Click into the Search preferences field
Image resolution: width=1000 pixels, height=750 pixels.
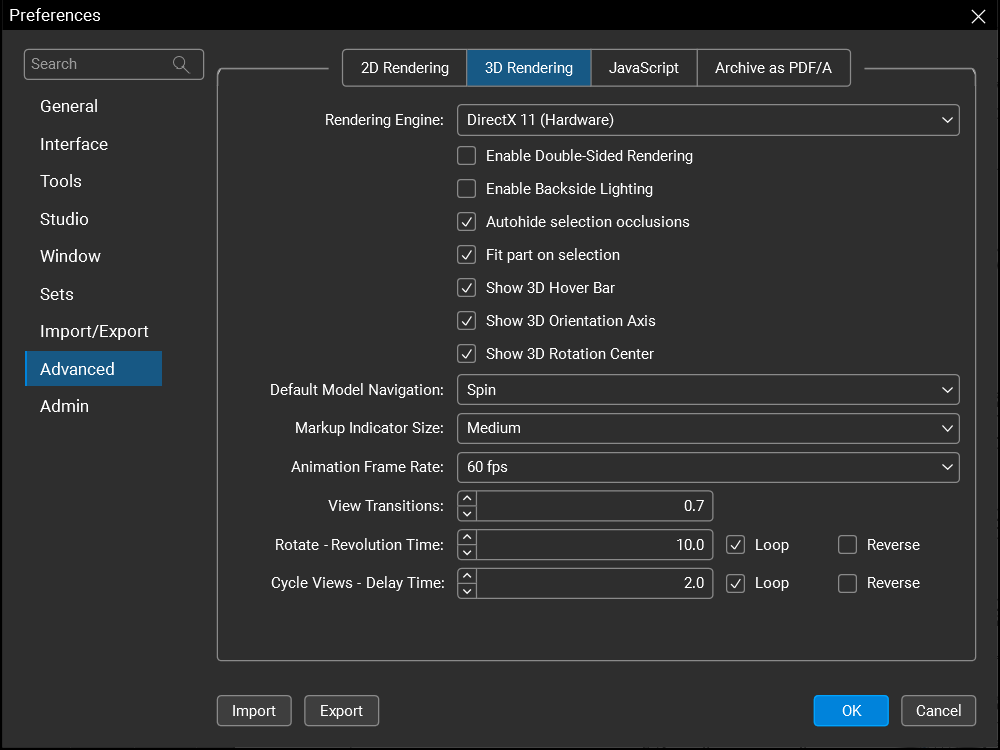click(x=98, y=64)
